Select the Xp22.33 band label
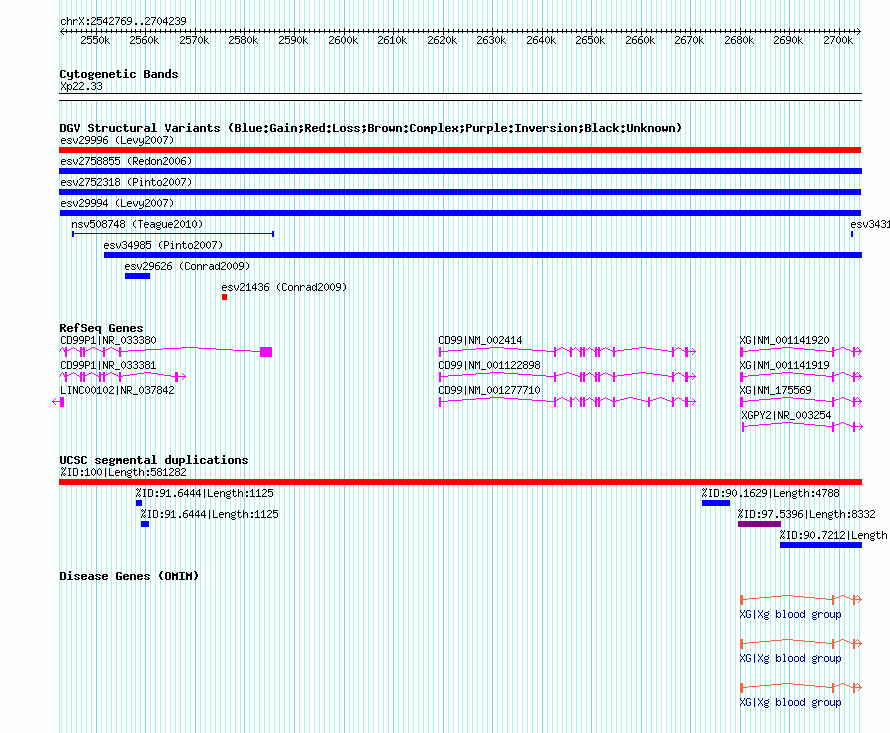Image resolution: width=890 pixels, height=733 pixels. tap(81, 86)
